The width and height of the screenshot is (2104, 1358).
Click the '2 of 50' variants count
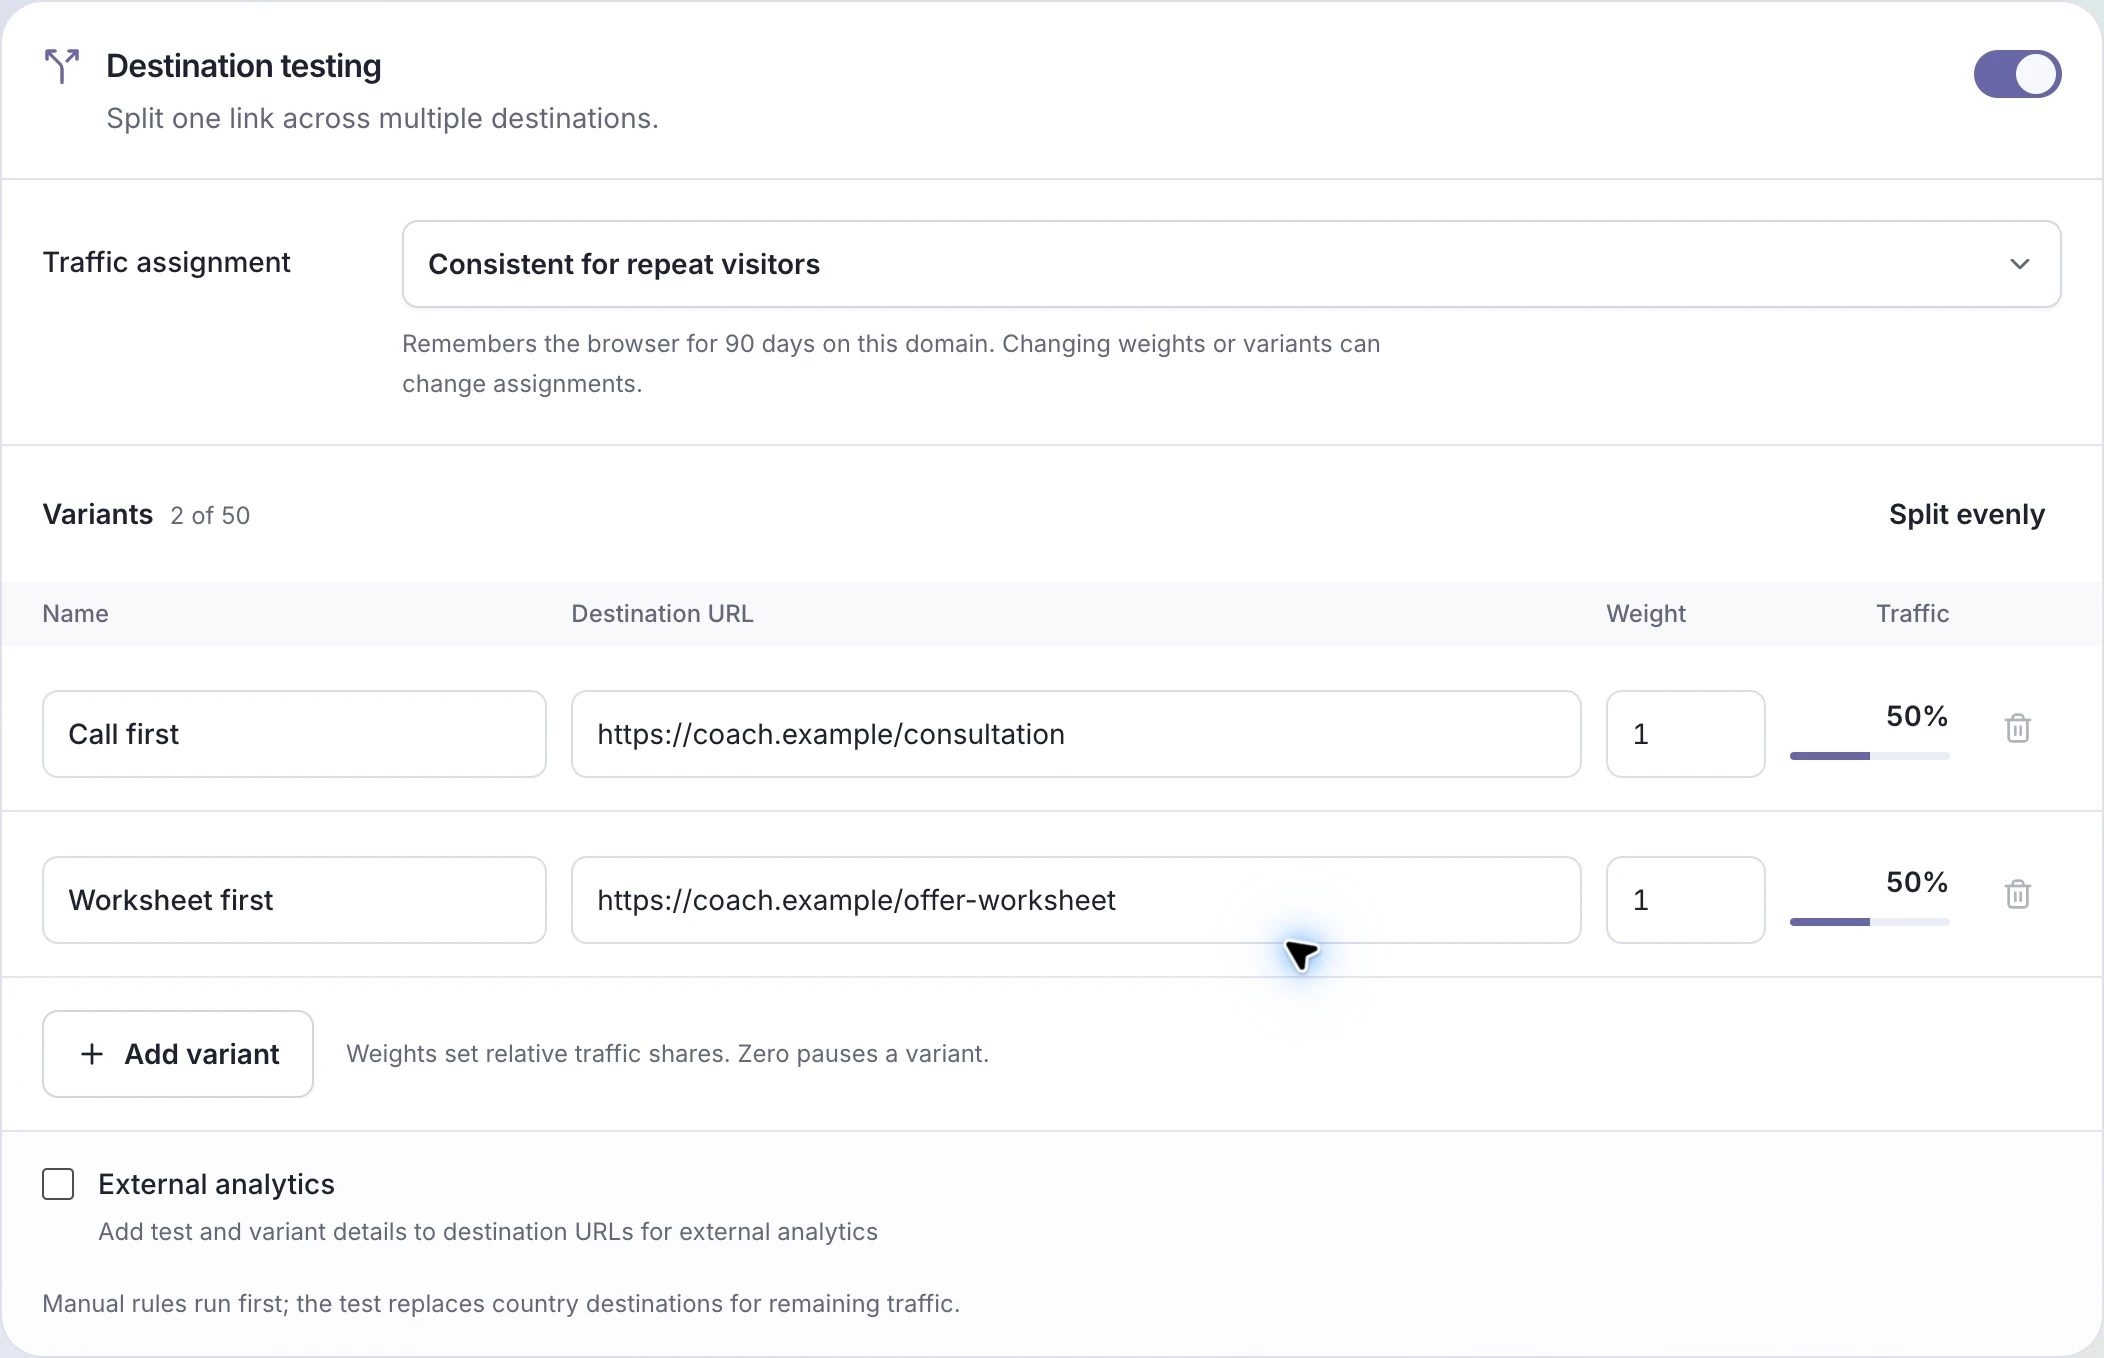210,516
